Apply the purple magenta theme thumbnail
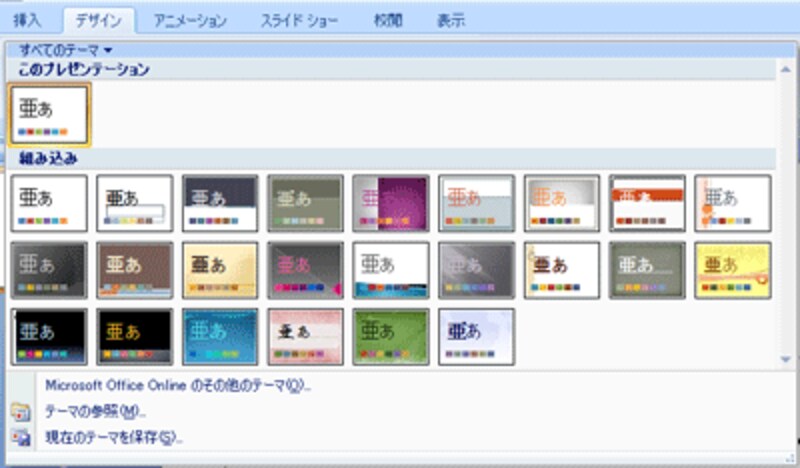The width and height of the screenshot is (800, 468). (390, 204)
